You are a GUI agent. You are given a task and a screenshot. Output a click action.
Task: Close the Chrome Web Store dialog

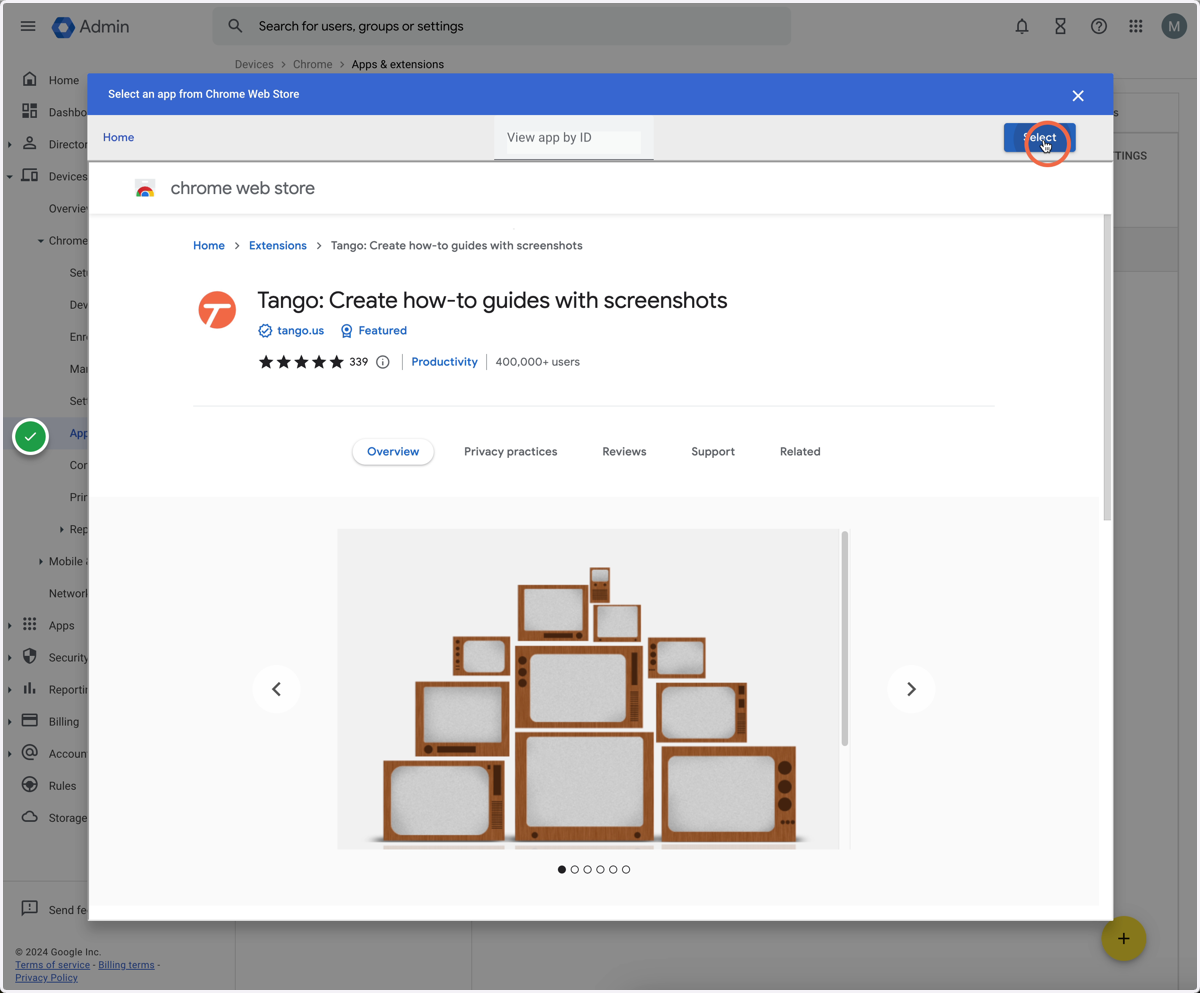point(1078,95)
